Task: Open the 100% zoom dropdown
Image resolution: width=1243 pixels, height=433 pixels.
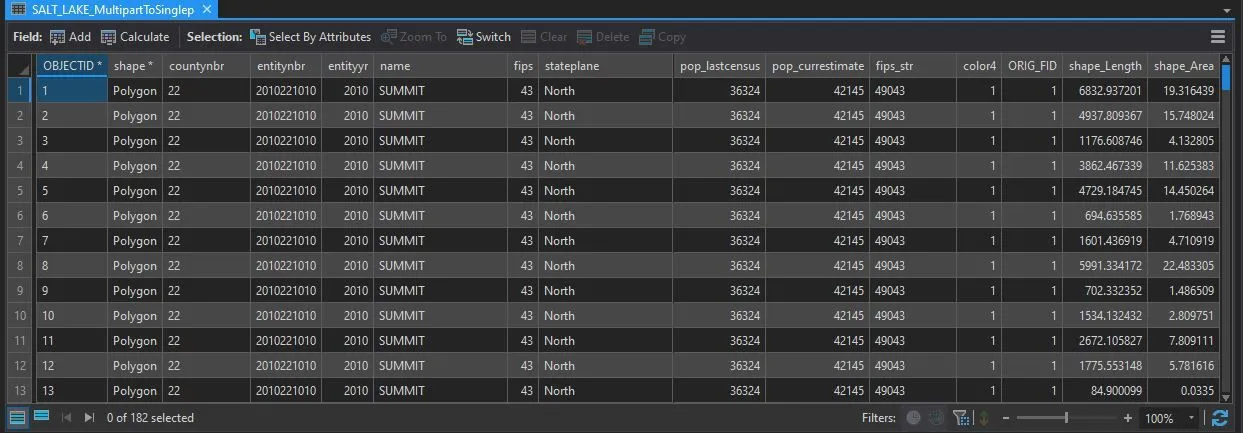Action: coord(1190,418)
